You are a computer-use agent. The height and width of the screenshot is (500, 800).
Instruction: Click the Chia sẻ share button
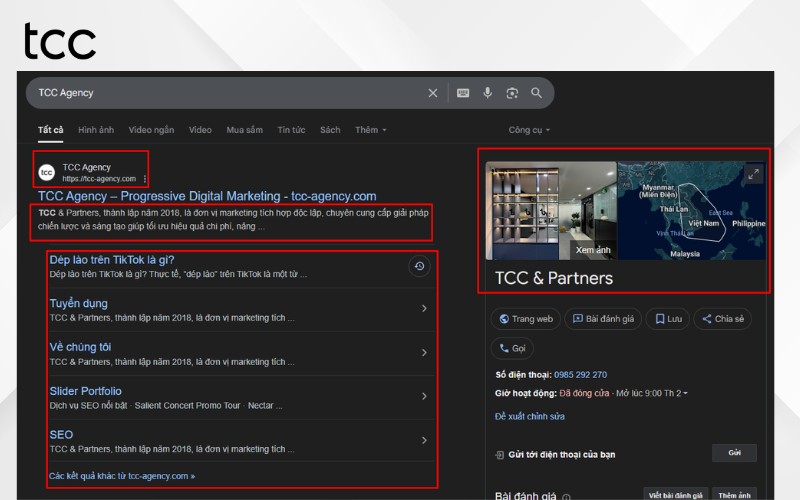point(722,319)
